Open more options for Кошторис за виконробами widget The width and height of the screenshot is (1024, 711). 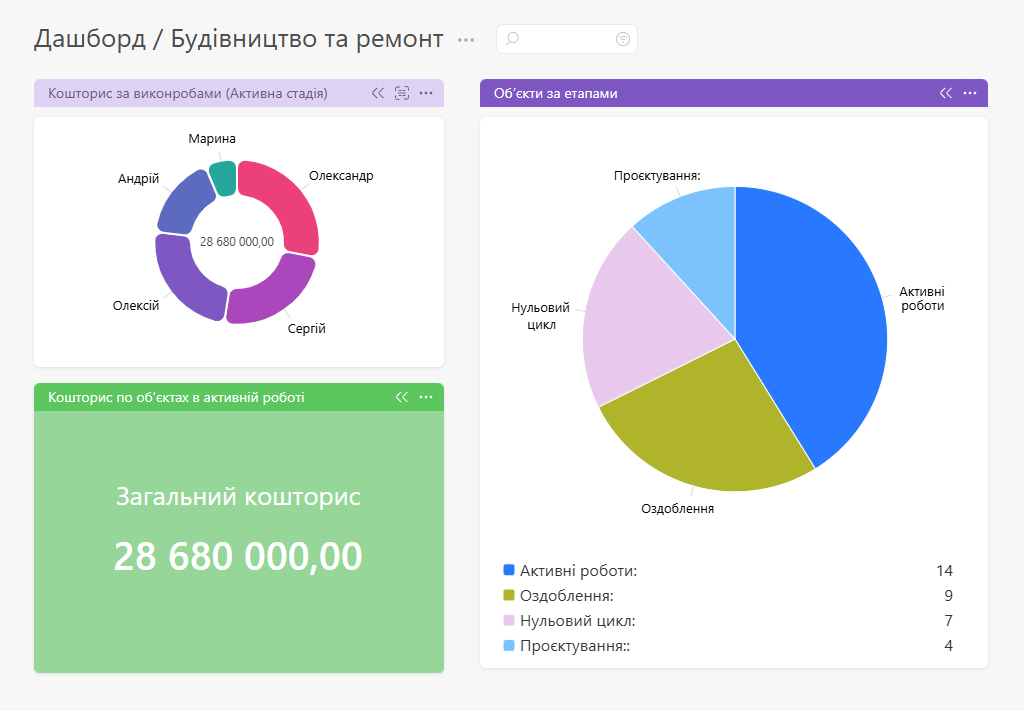(x=426, y=93)
